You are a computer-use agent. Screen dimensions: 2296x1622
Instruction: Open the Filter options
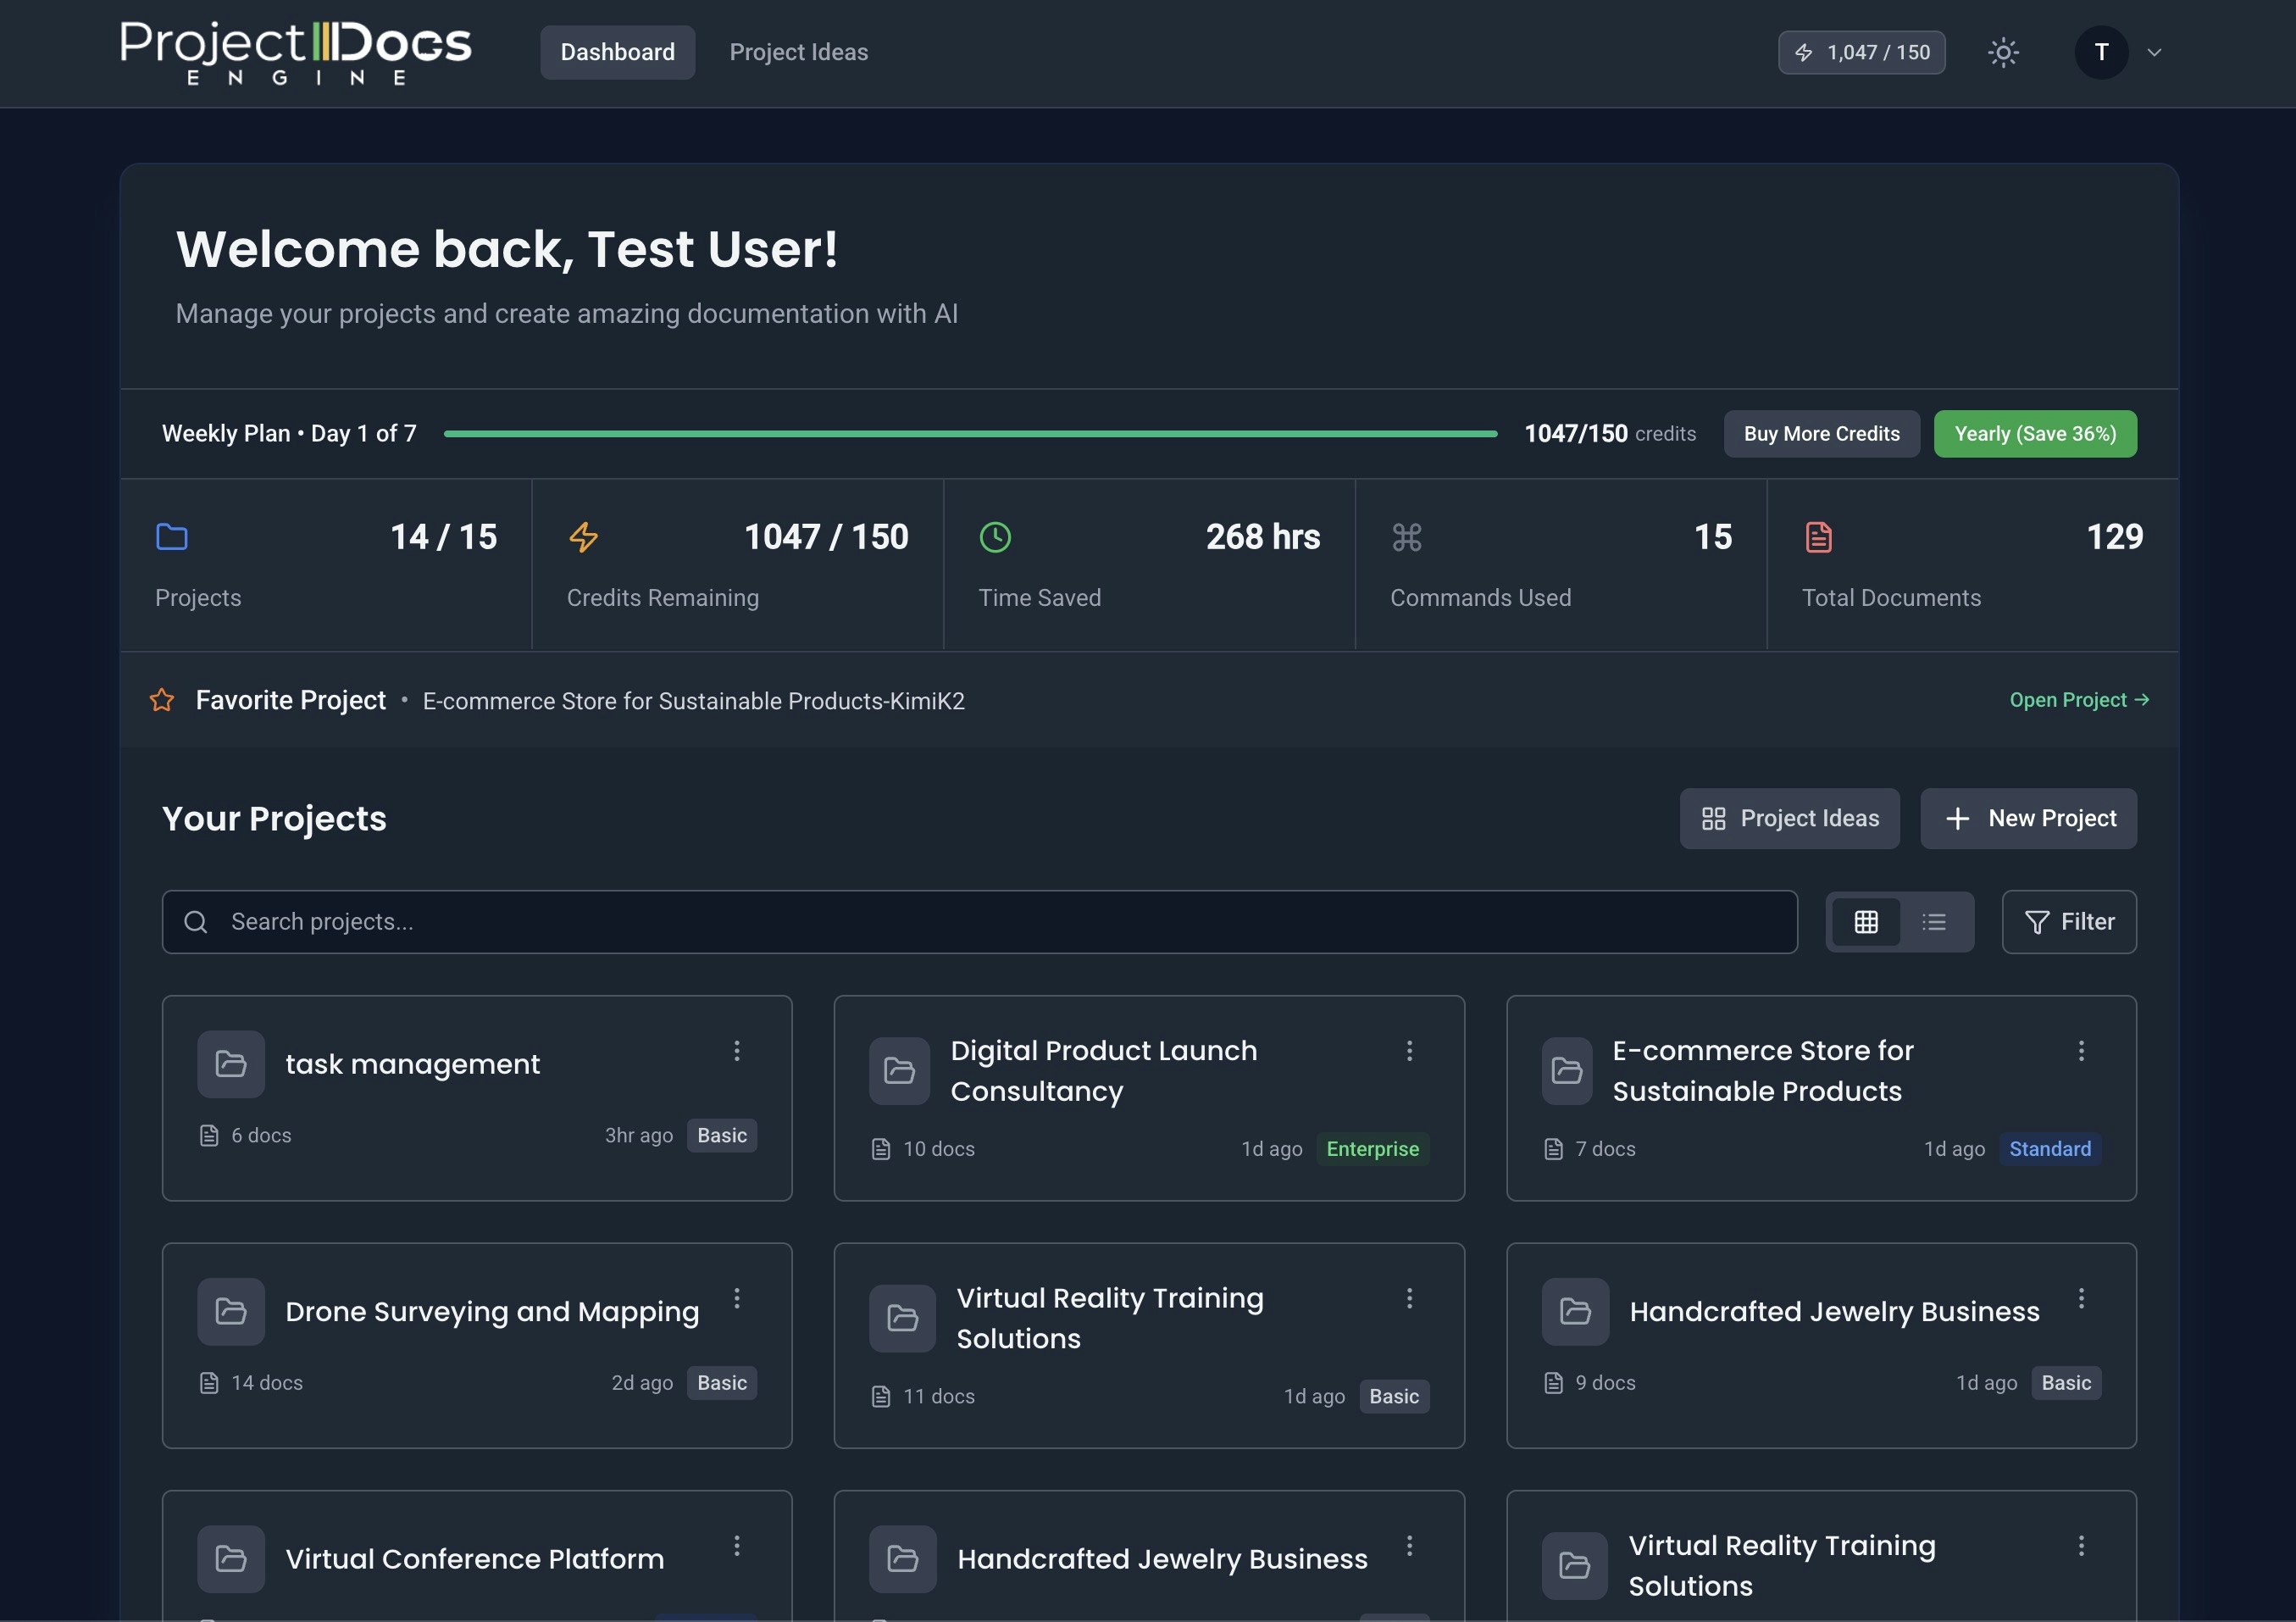point(2069,922)
